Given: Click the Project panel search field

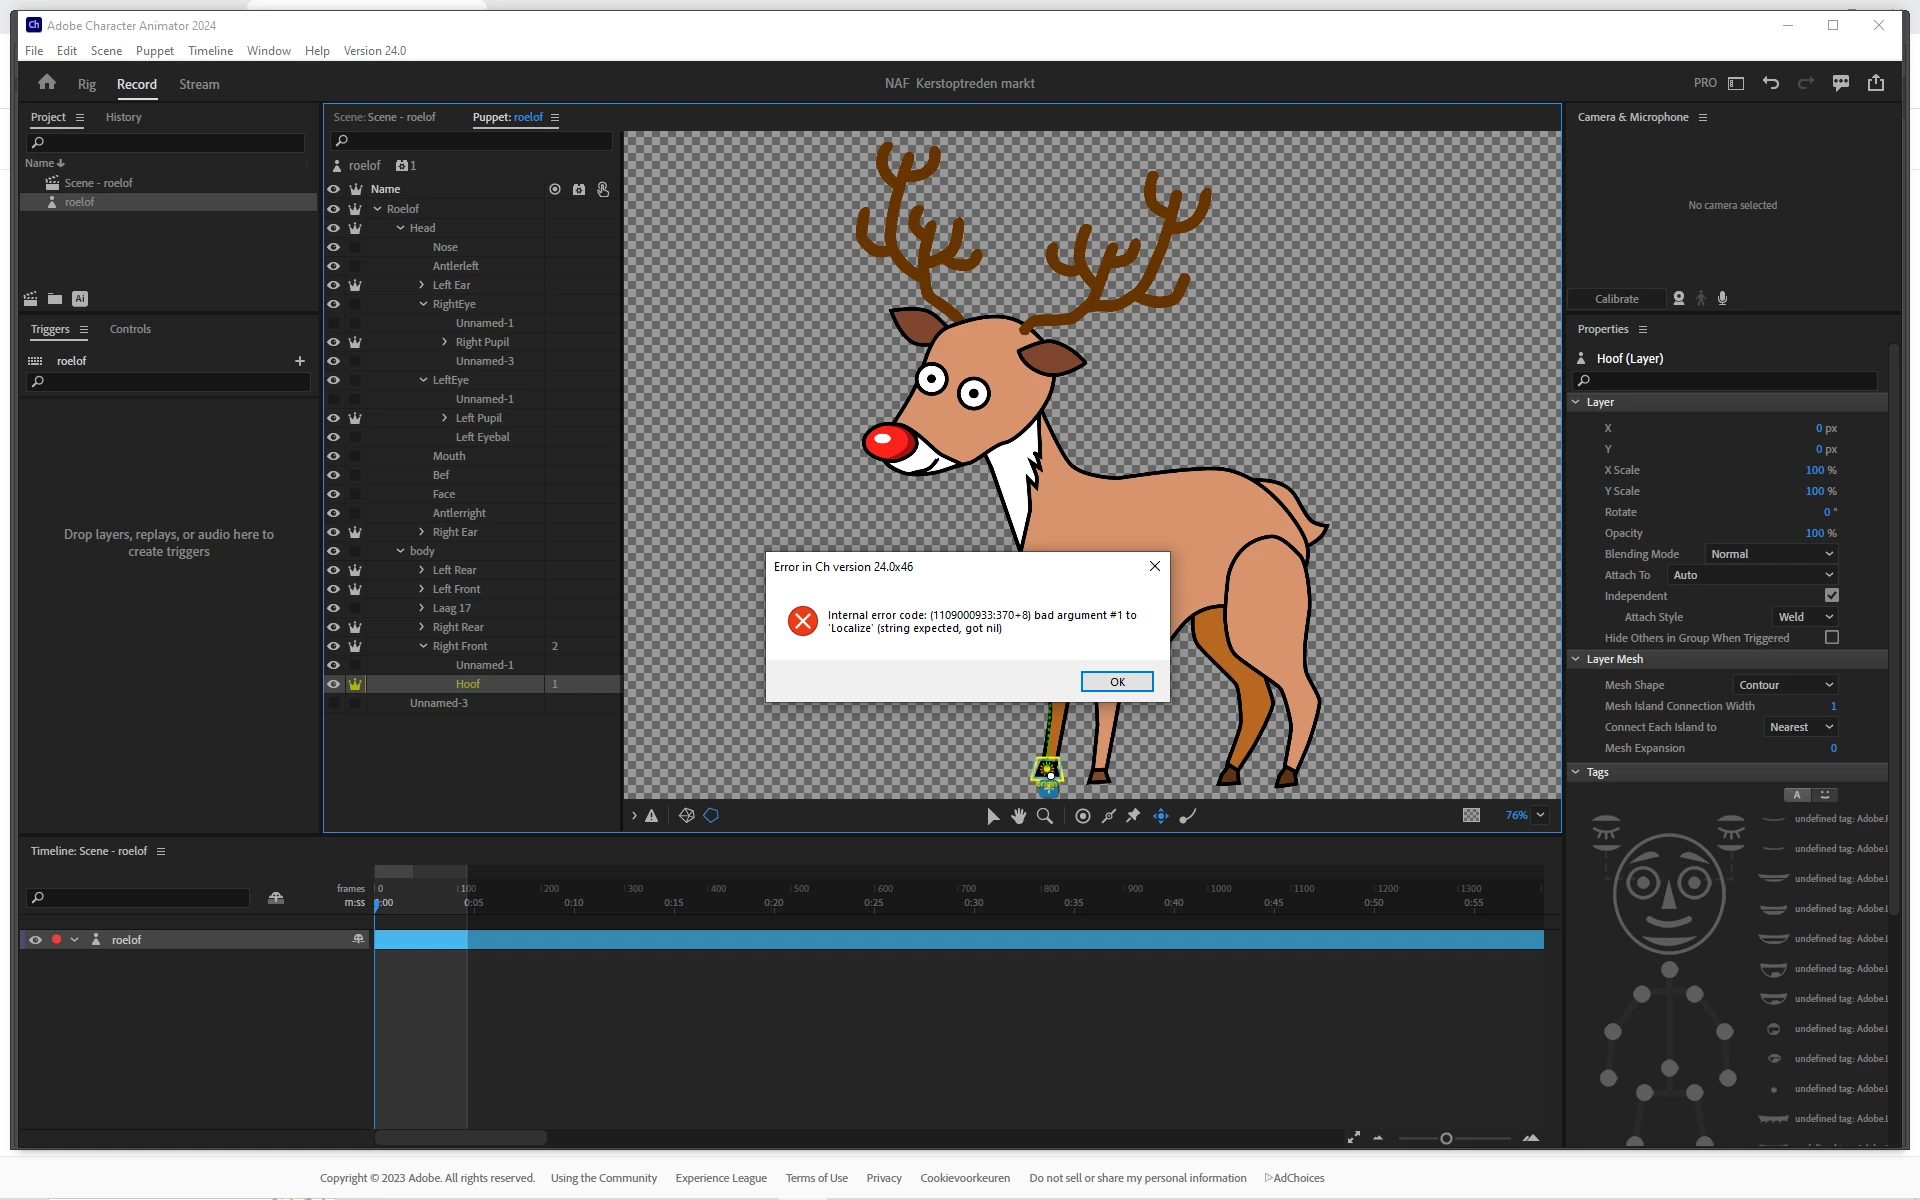Looking at the screenshot, I should [x=166, y=143].
